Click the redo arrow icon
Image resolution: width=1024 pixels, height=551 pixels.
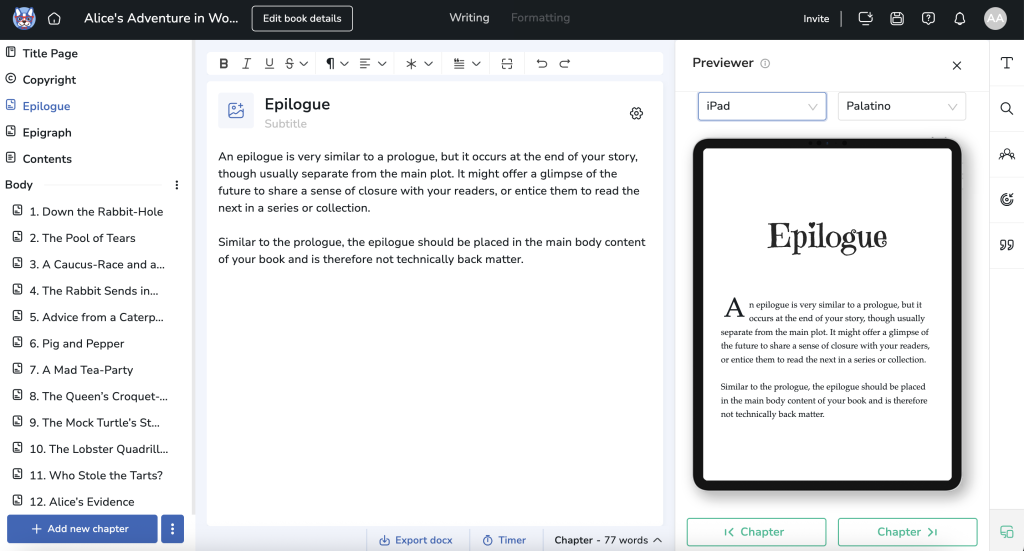[565, 64]
